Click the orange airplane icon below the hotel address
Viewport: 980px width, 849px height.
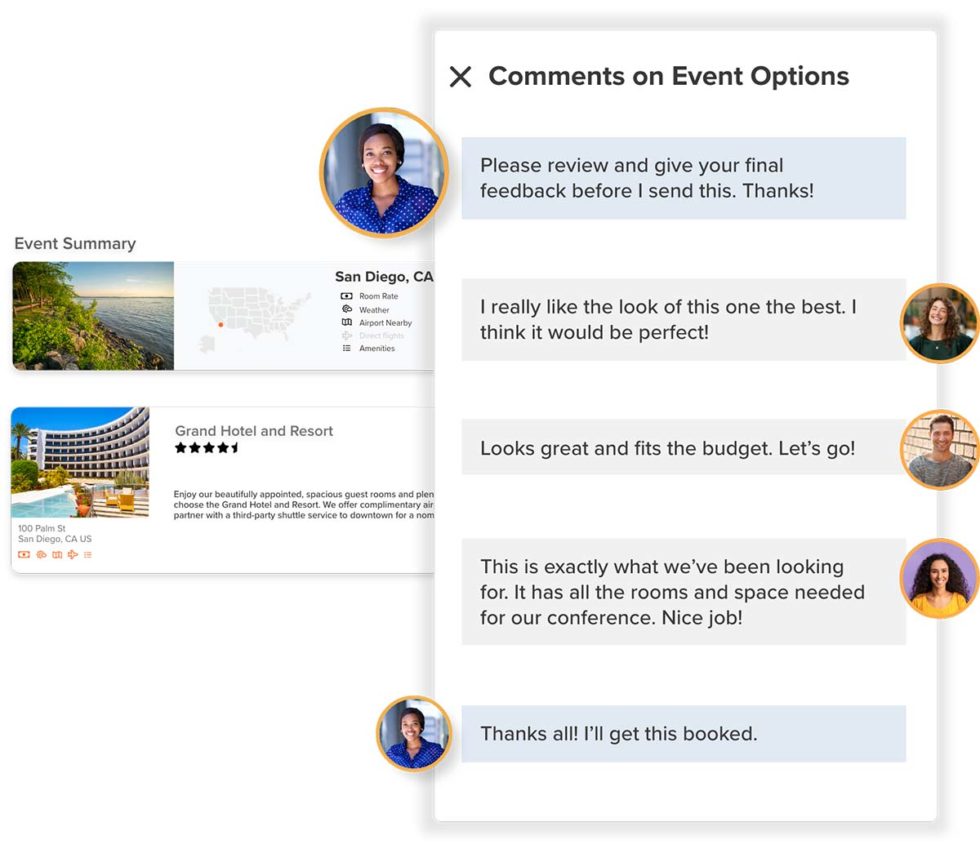click(x=72, y=554)
